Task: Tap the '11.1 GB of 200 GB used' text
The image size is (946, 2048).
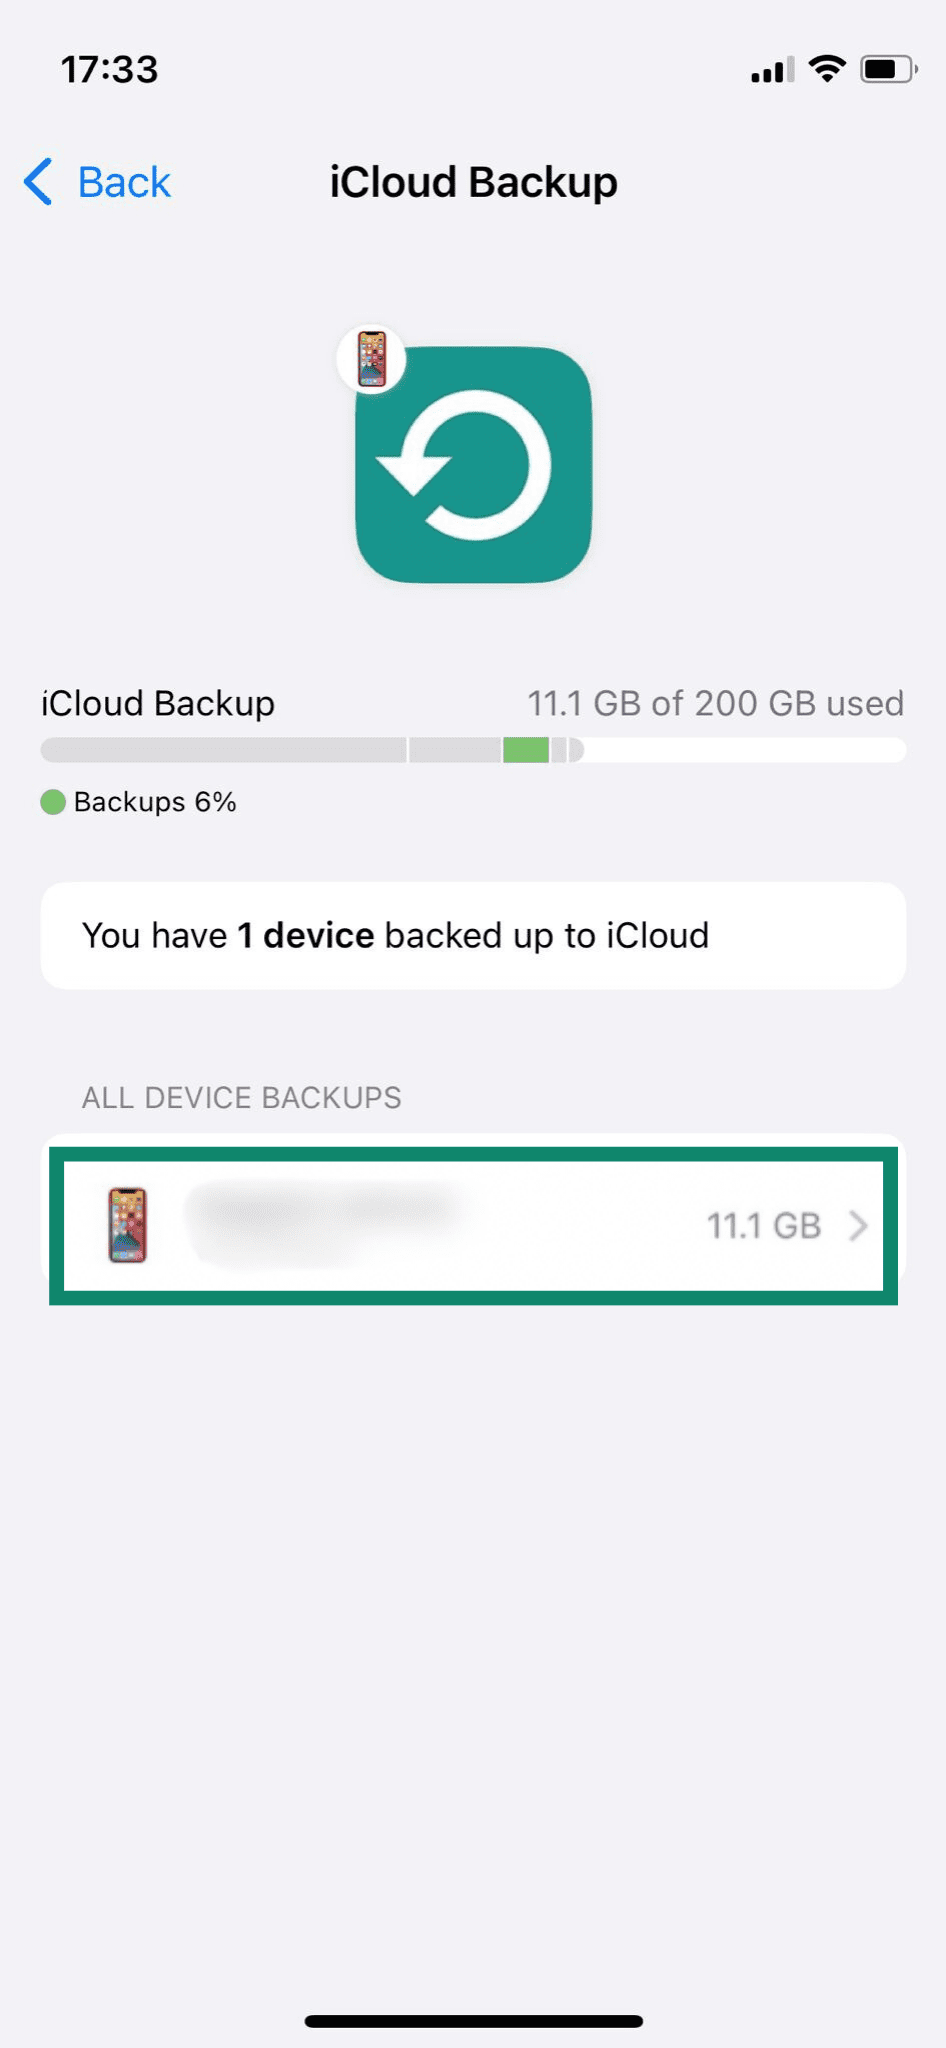Action: tap(714, 703)
